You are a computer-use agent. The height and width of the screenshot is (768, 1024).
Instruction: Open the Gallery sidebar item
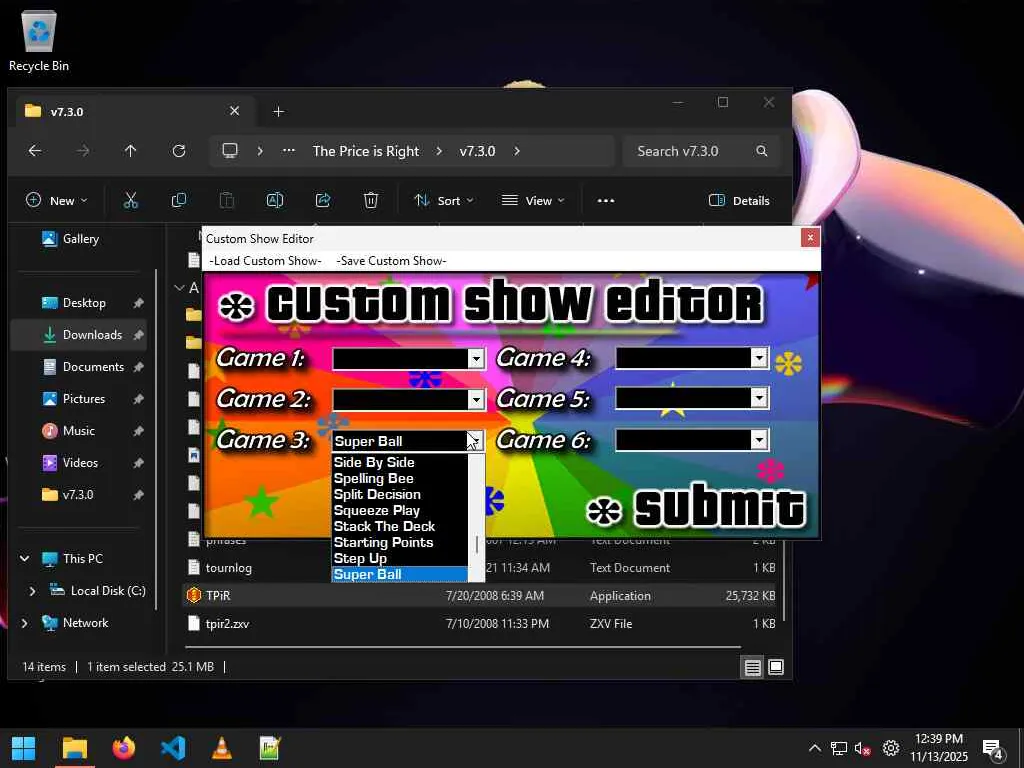[x=78, y=239]
